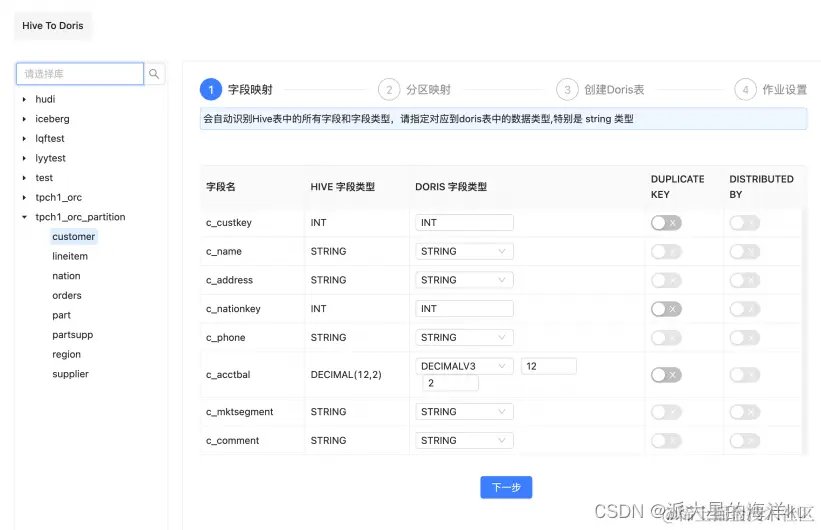Select the orders table
Screen dimensions: 821x530
click(67, 296)
